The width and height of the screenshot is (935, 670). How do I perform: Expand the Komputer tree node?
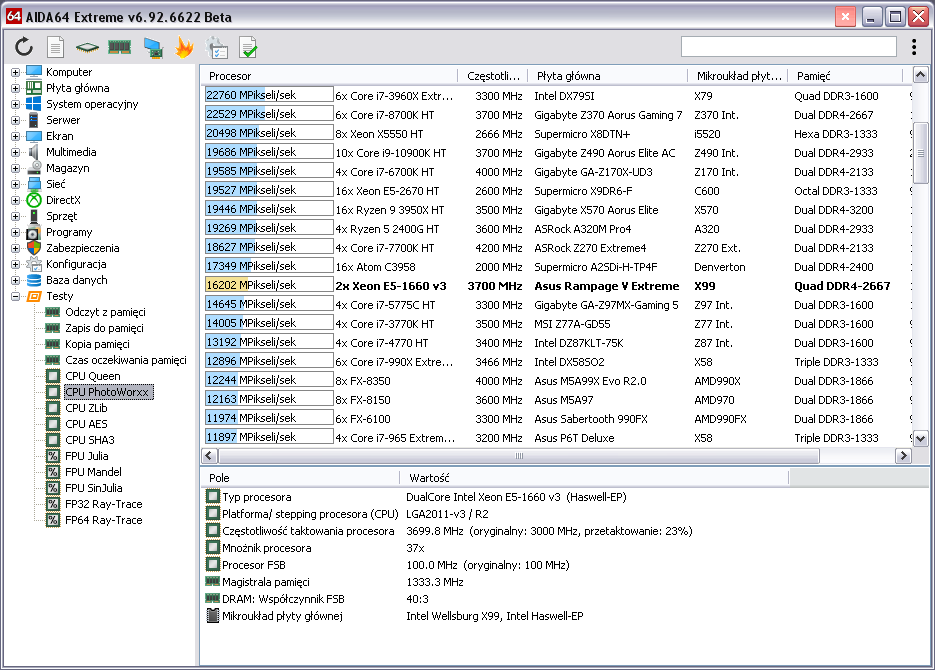[15, 72]
